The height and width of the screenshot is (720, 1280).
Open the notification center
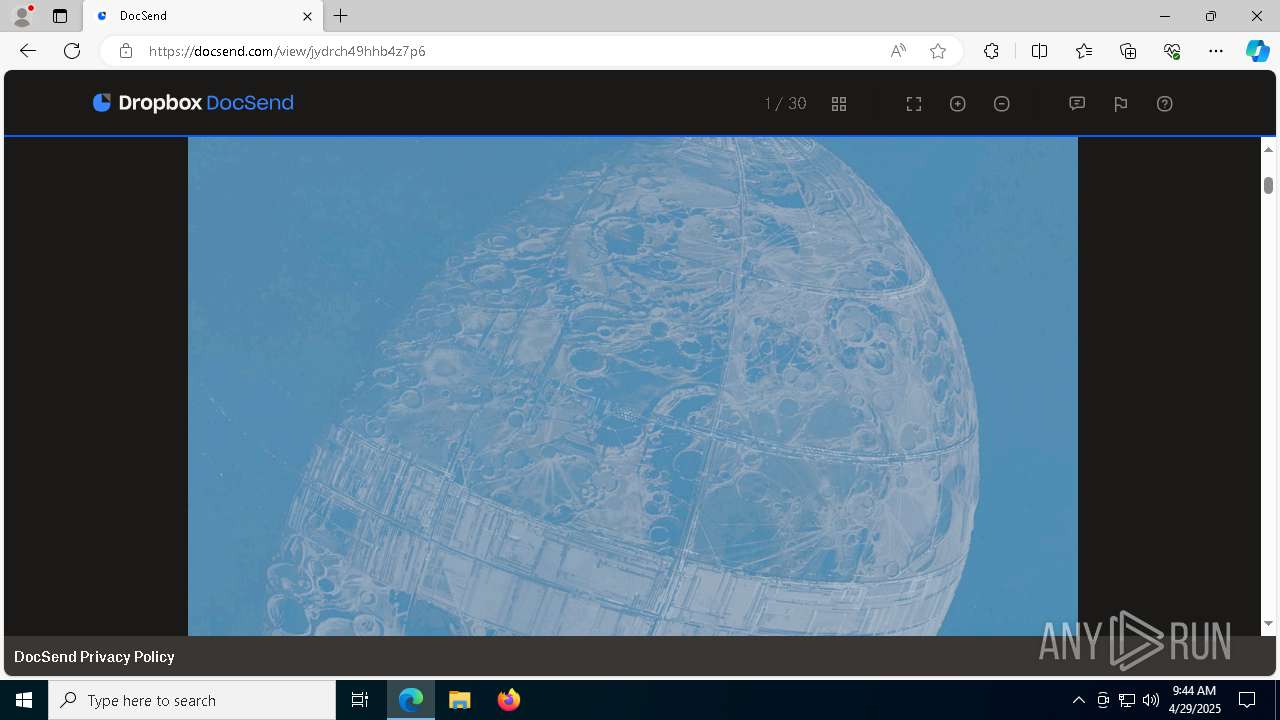click(x=1248, y=700)
